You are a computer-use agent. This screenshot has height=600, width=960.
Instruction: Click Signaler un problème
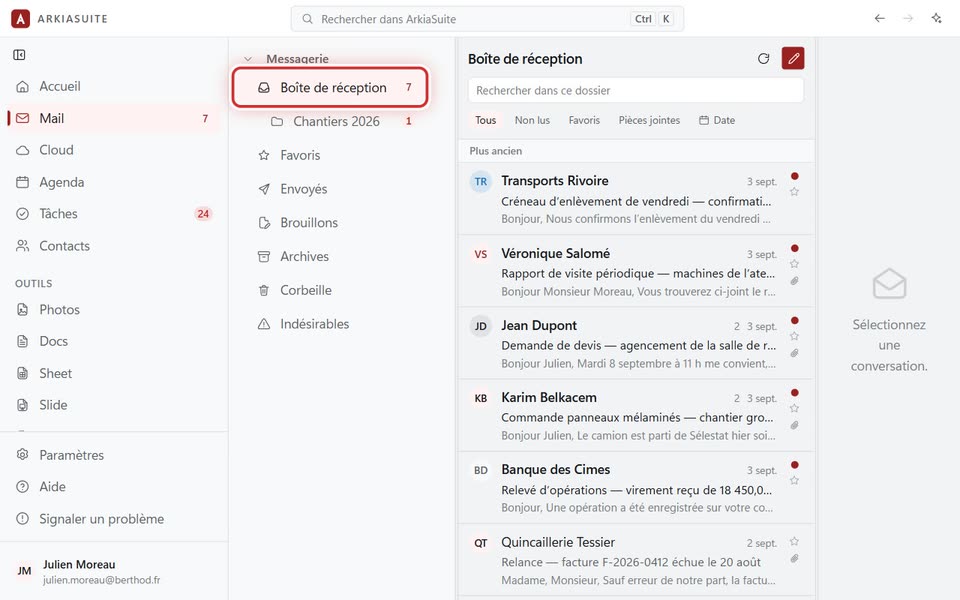[x=114, y=519]
